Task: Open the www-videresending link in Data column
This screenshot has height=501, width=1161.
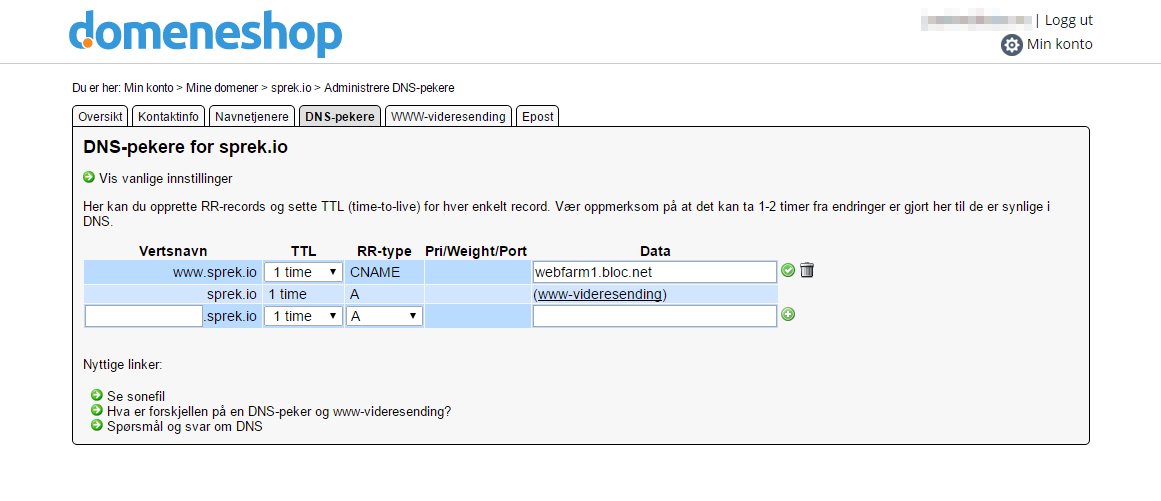Action: [x=600, y=294]
